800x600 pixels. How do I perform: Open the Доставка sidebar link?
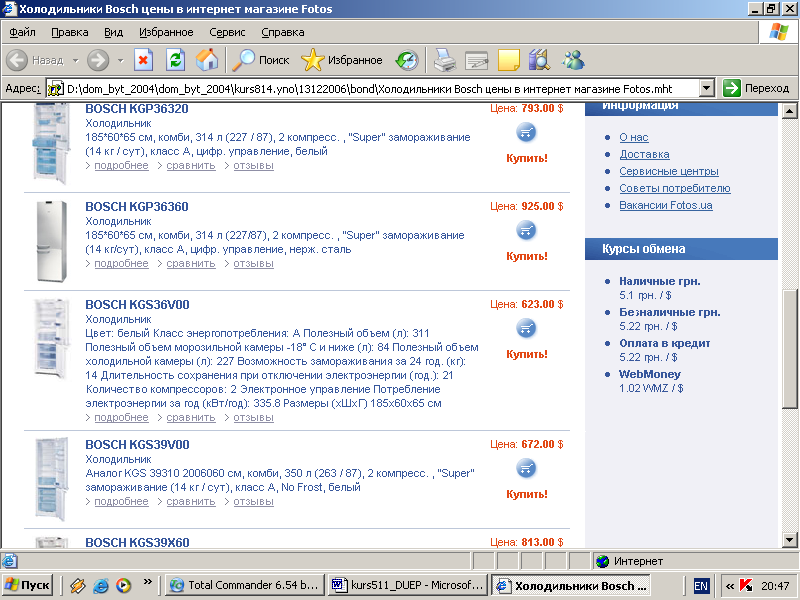[x=644, y=154]
